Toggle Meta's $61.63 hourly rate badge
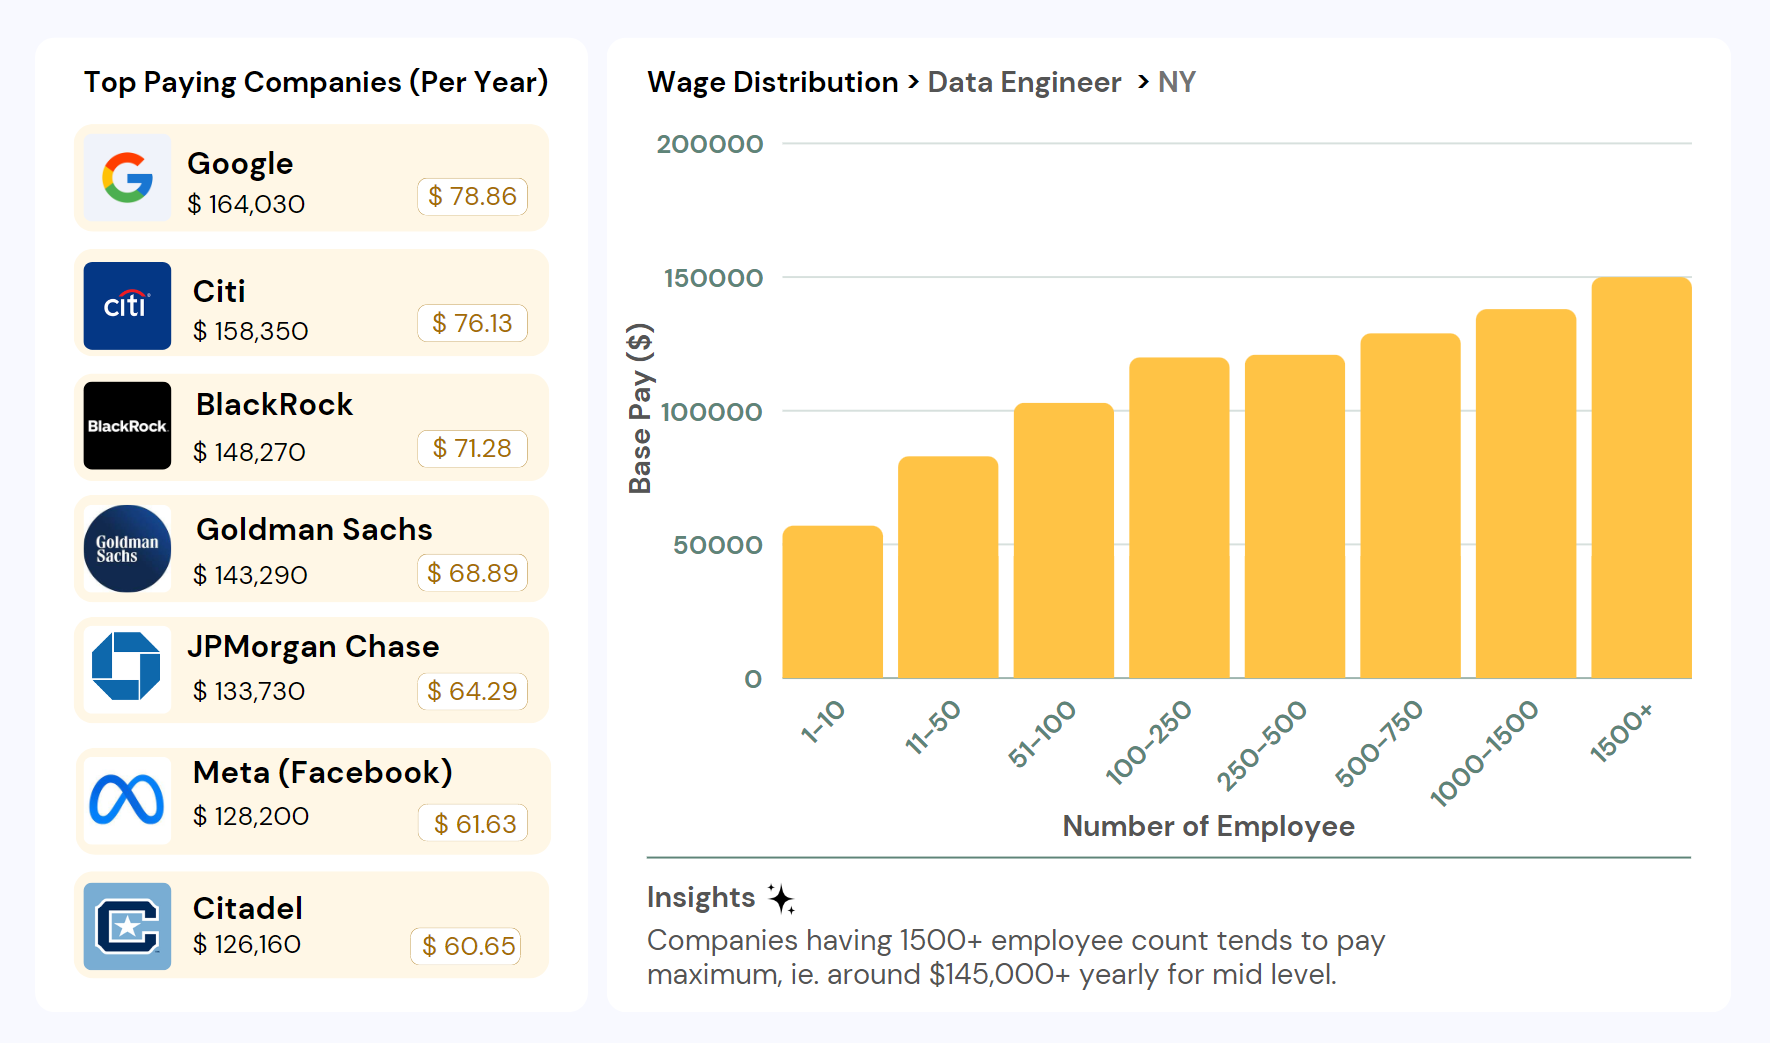Image resolution: width=1770 pixels, height=1043 pixels. coord(472,823)
